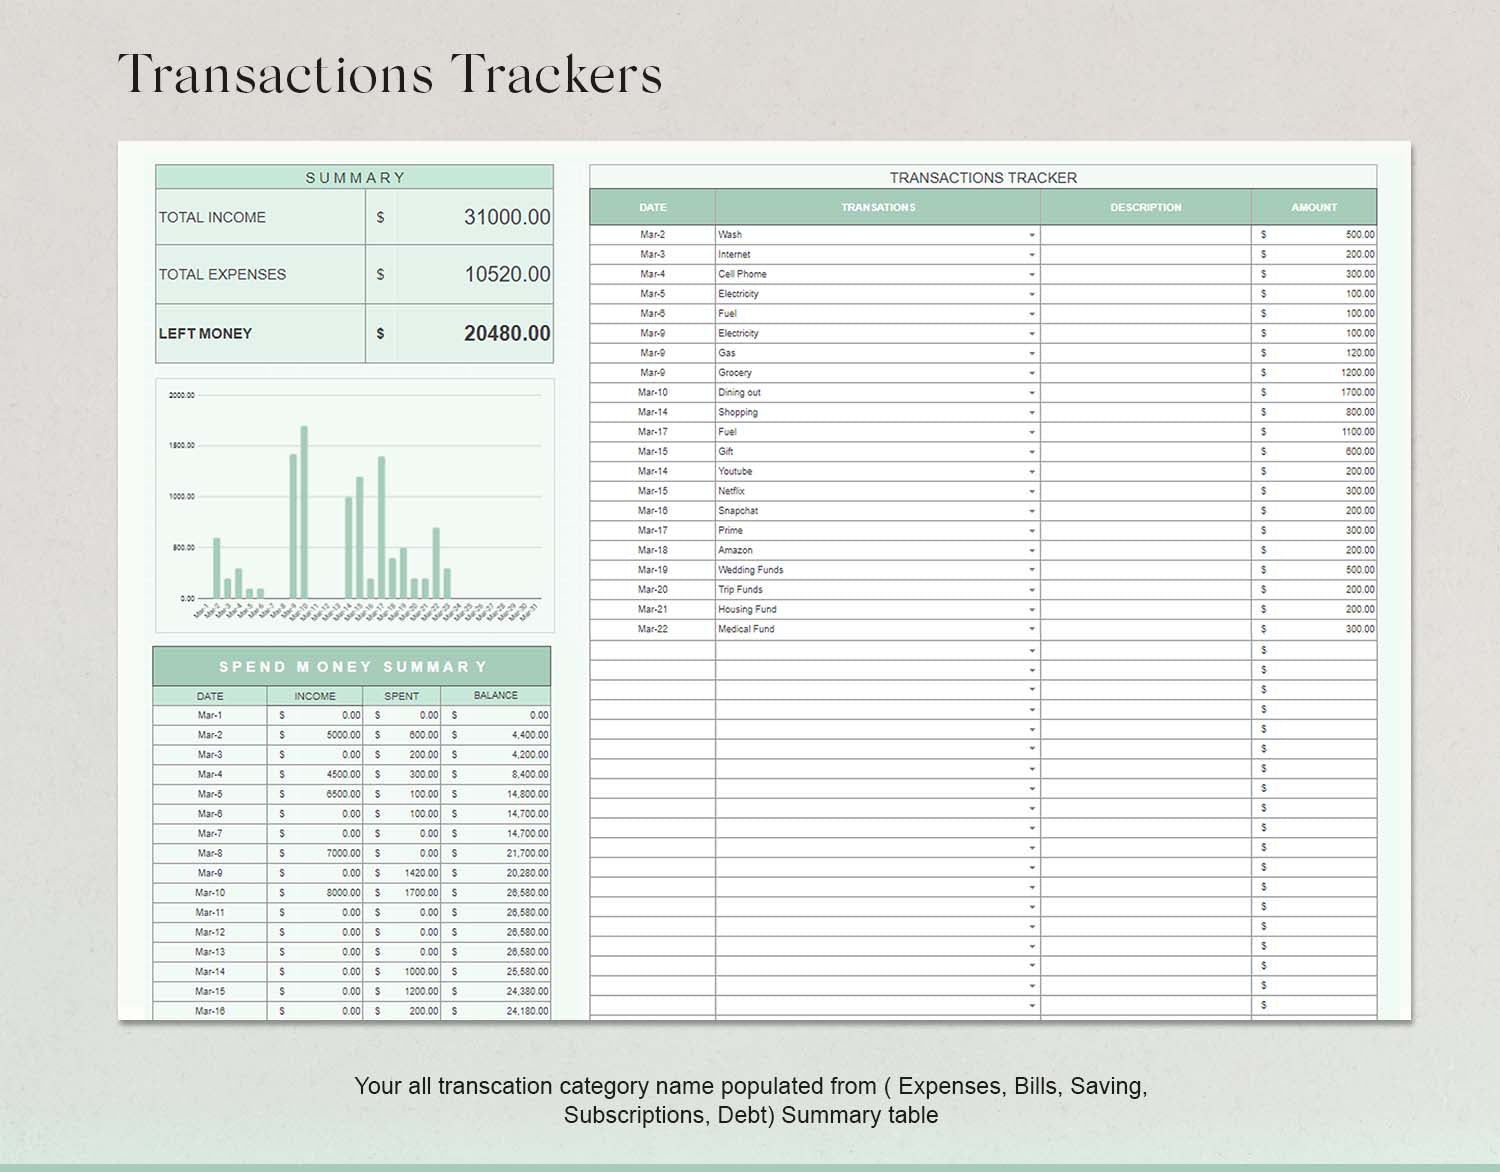Click the TOTAL EXPENSES label cell
This screenshot has height=1172, width=1500.
coord(260,274)
